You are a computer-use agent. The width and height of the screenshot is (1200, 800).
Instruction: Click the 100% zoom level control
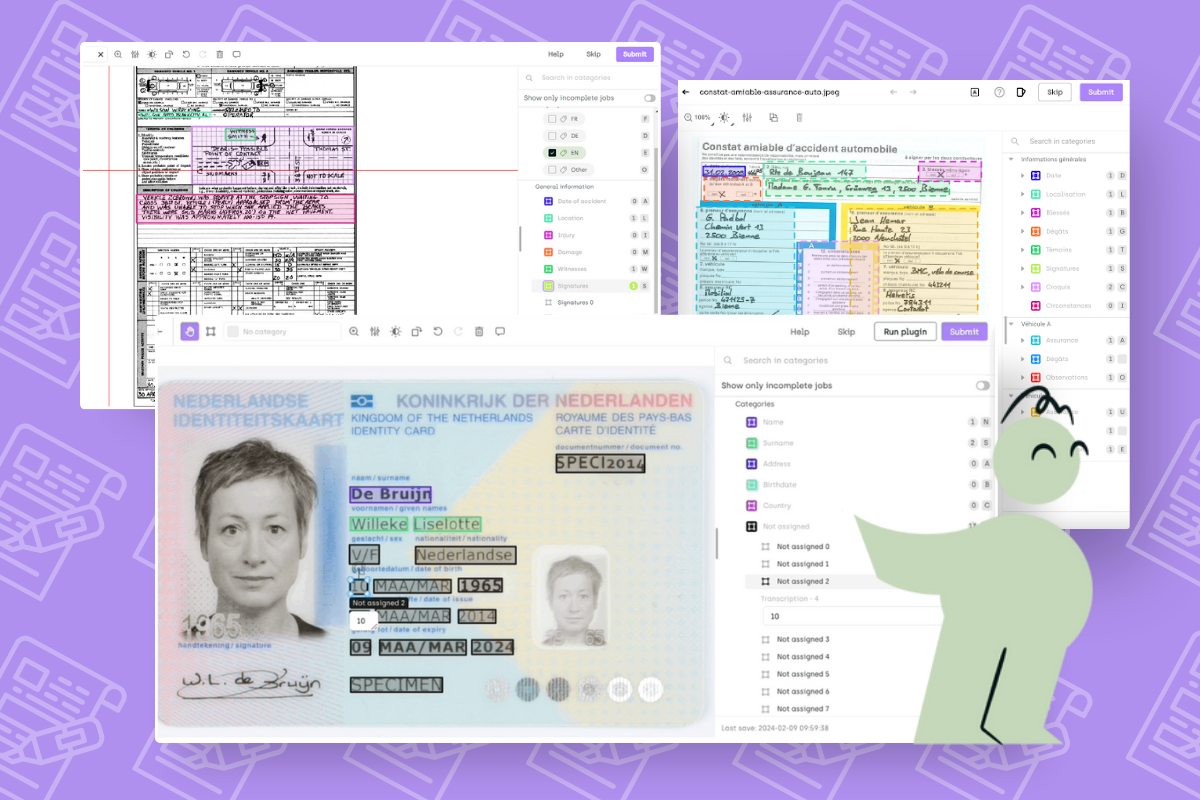tap(700, 117)
